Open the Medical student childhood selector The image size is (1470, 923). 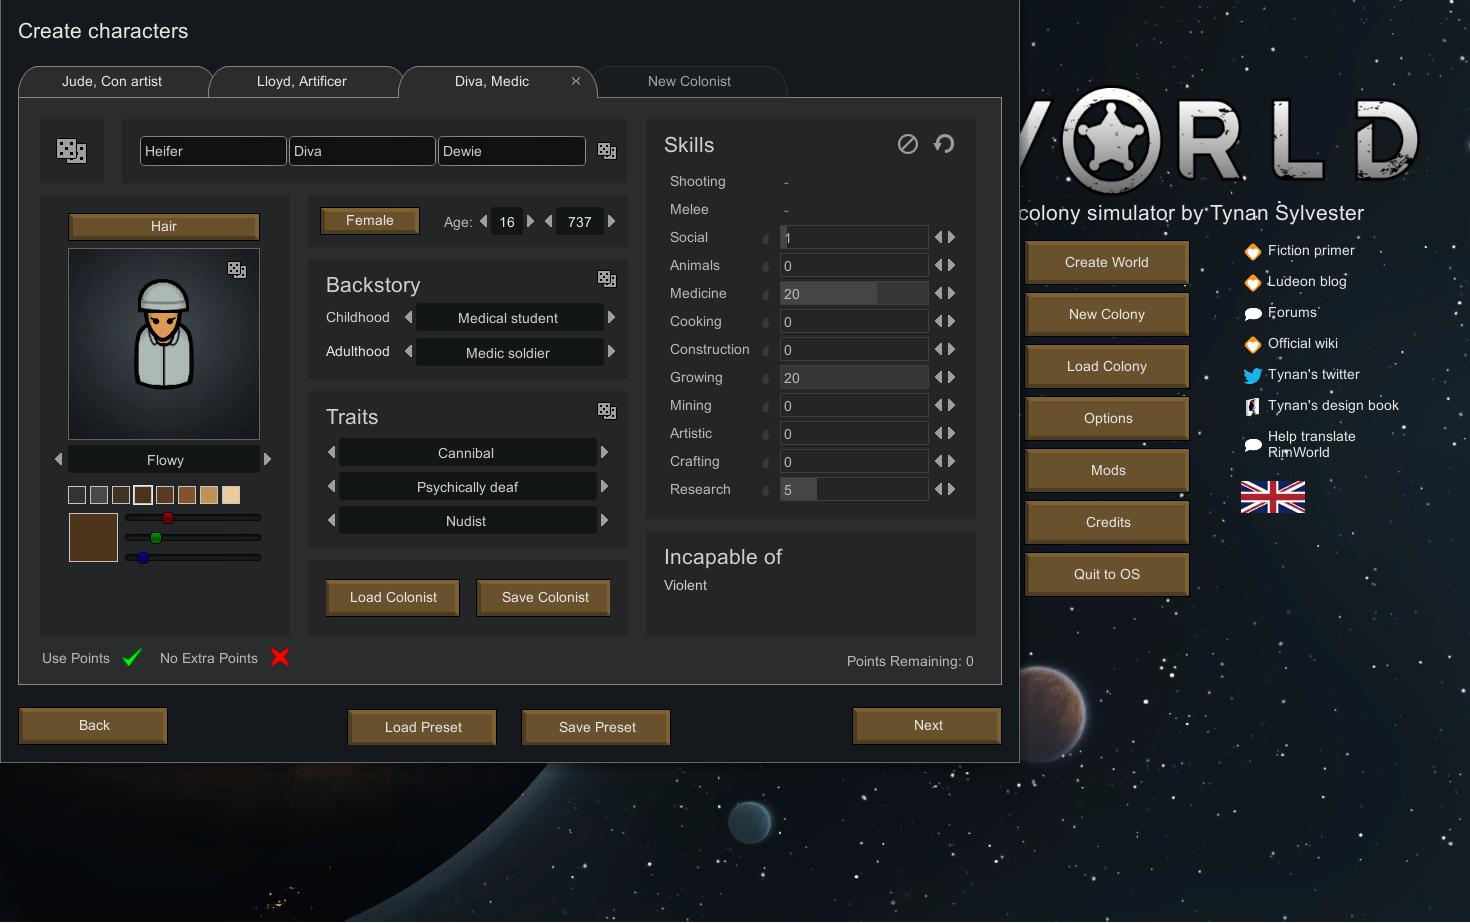[x=508, y=318]
